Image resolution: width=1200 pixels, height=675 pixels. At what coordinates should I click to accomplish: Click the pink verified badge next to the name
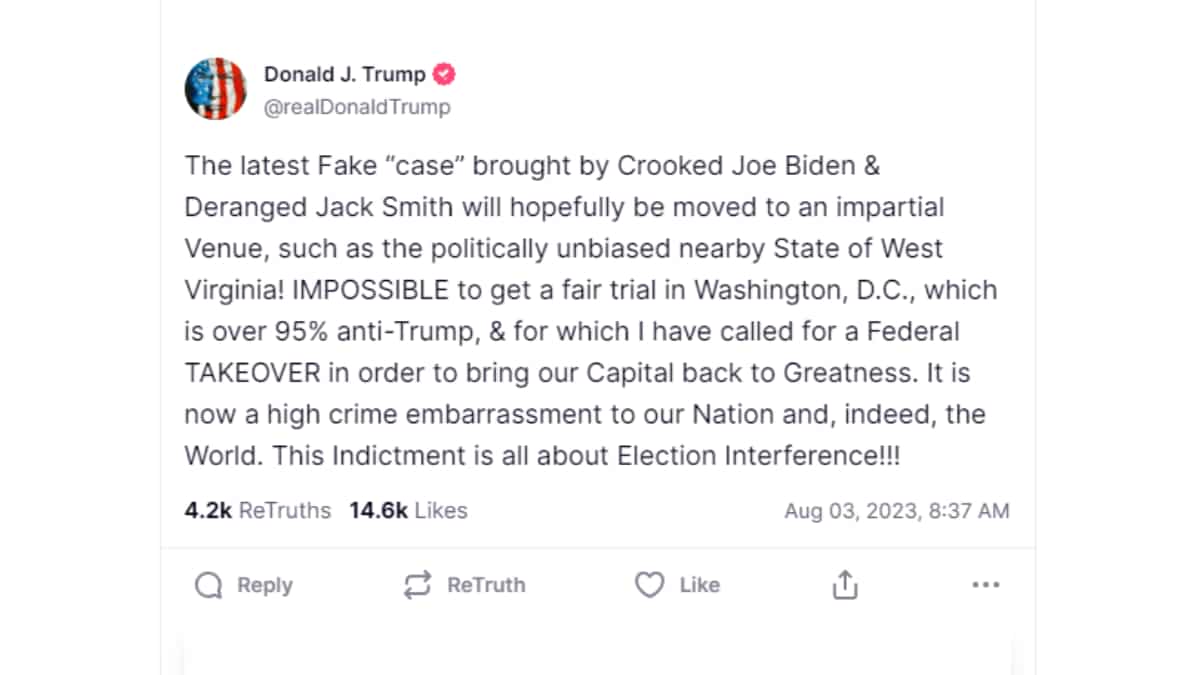coord(444,73)
